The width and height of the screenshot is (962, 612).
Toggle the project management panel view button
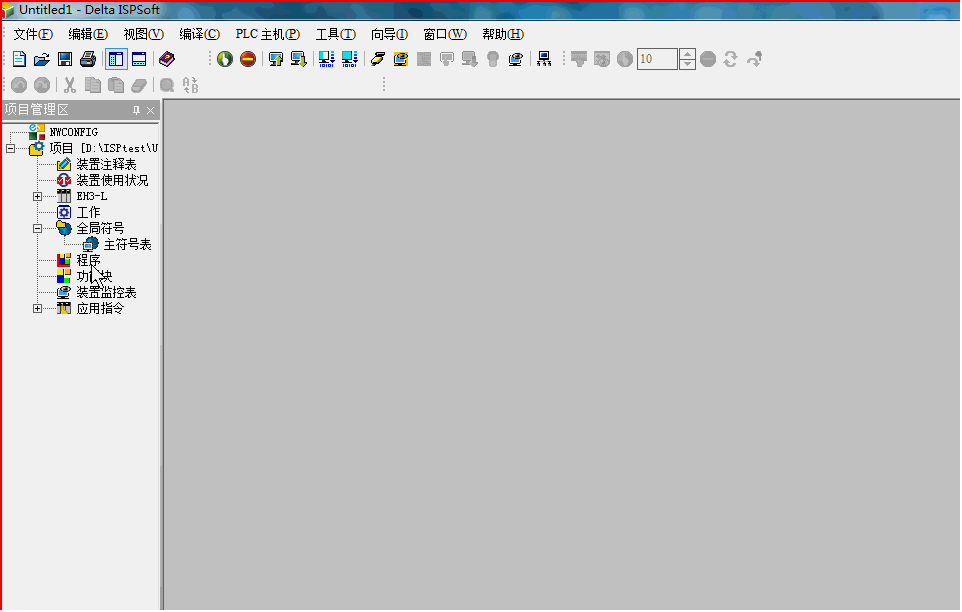(x=116, y=59)
